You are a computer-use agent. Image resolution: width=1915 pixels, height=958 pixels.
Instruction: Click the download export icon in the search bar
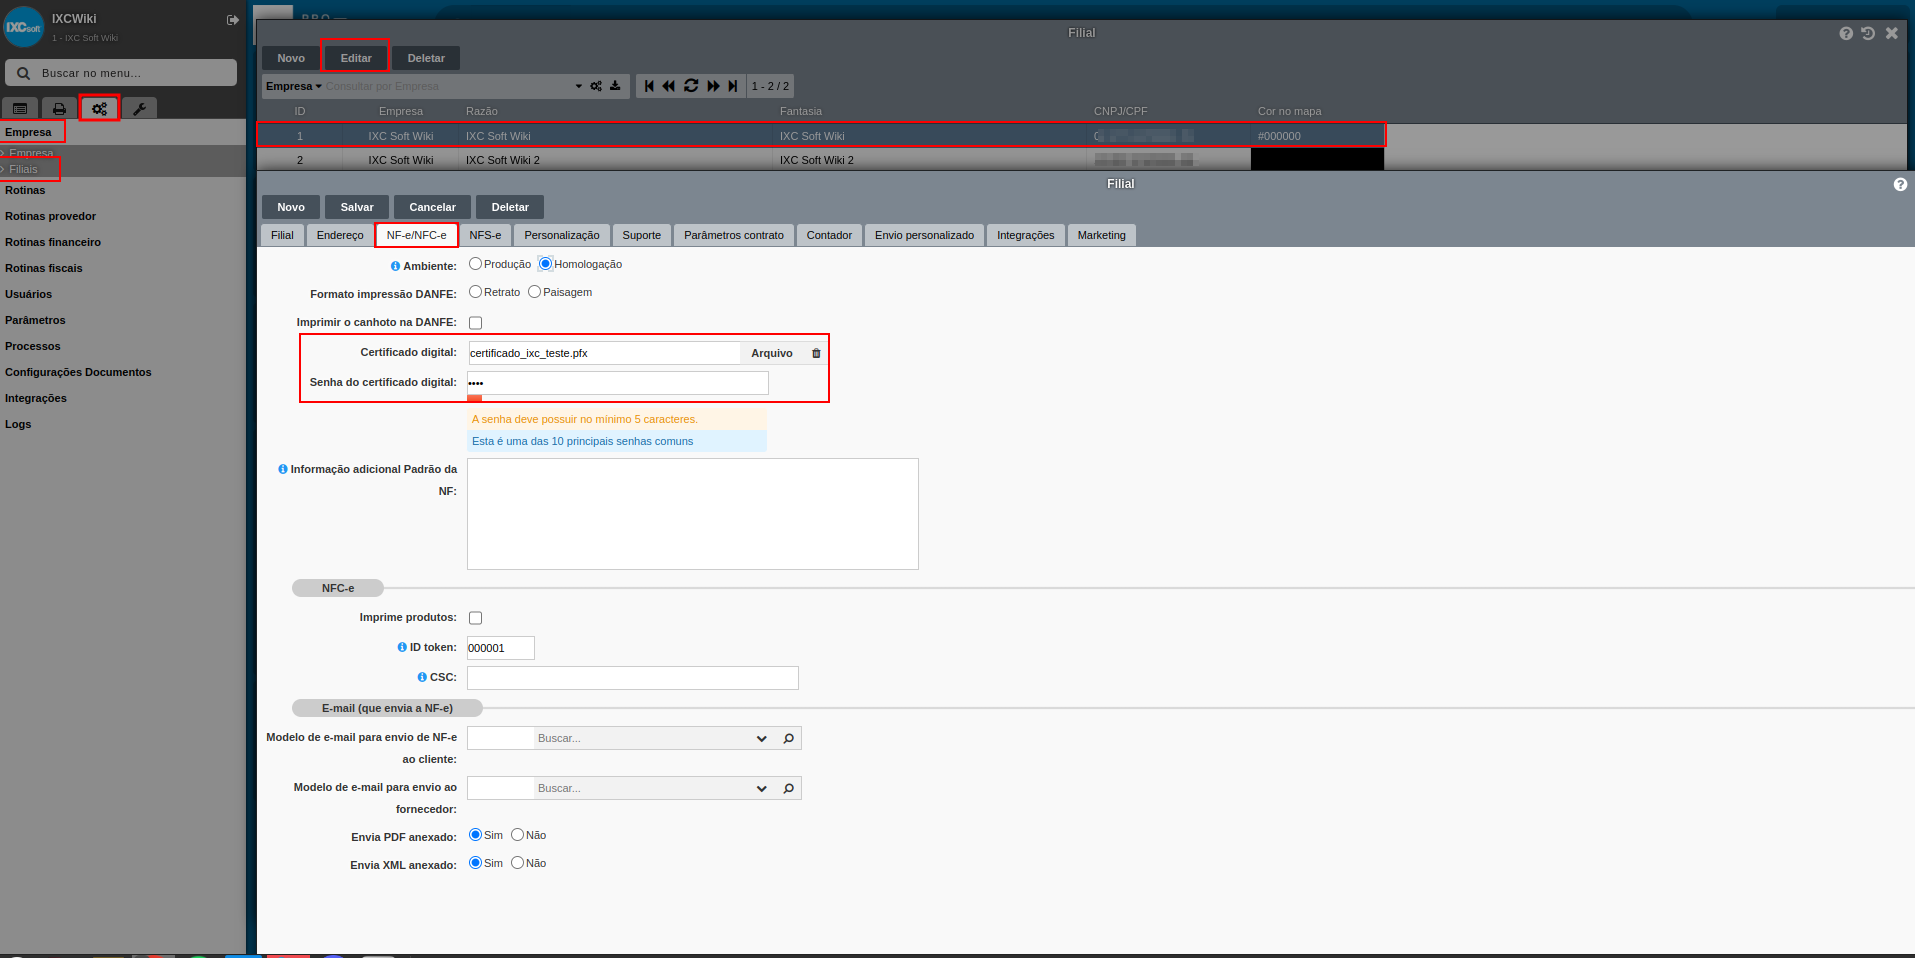pos(615,86)
